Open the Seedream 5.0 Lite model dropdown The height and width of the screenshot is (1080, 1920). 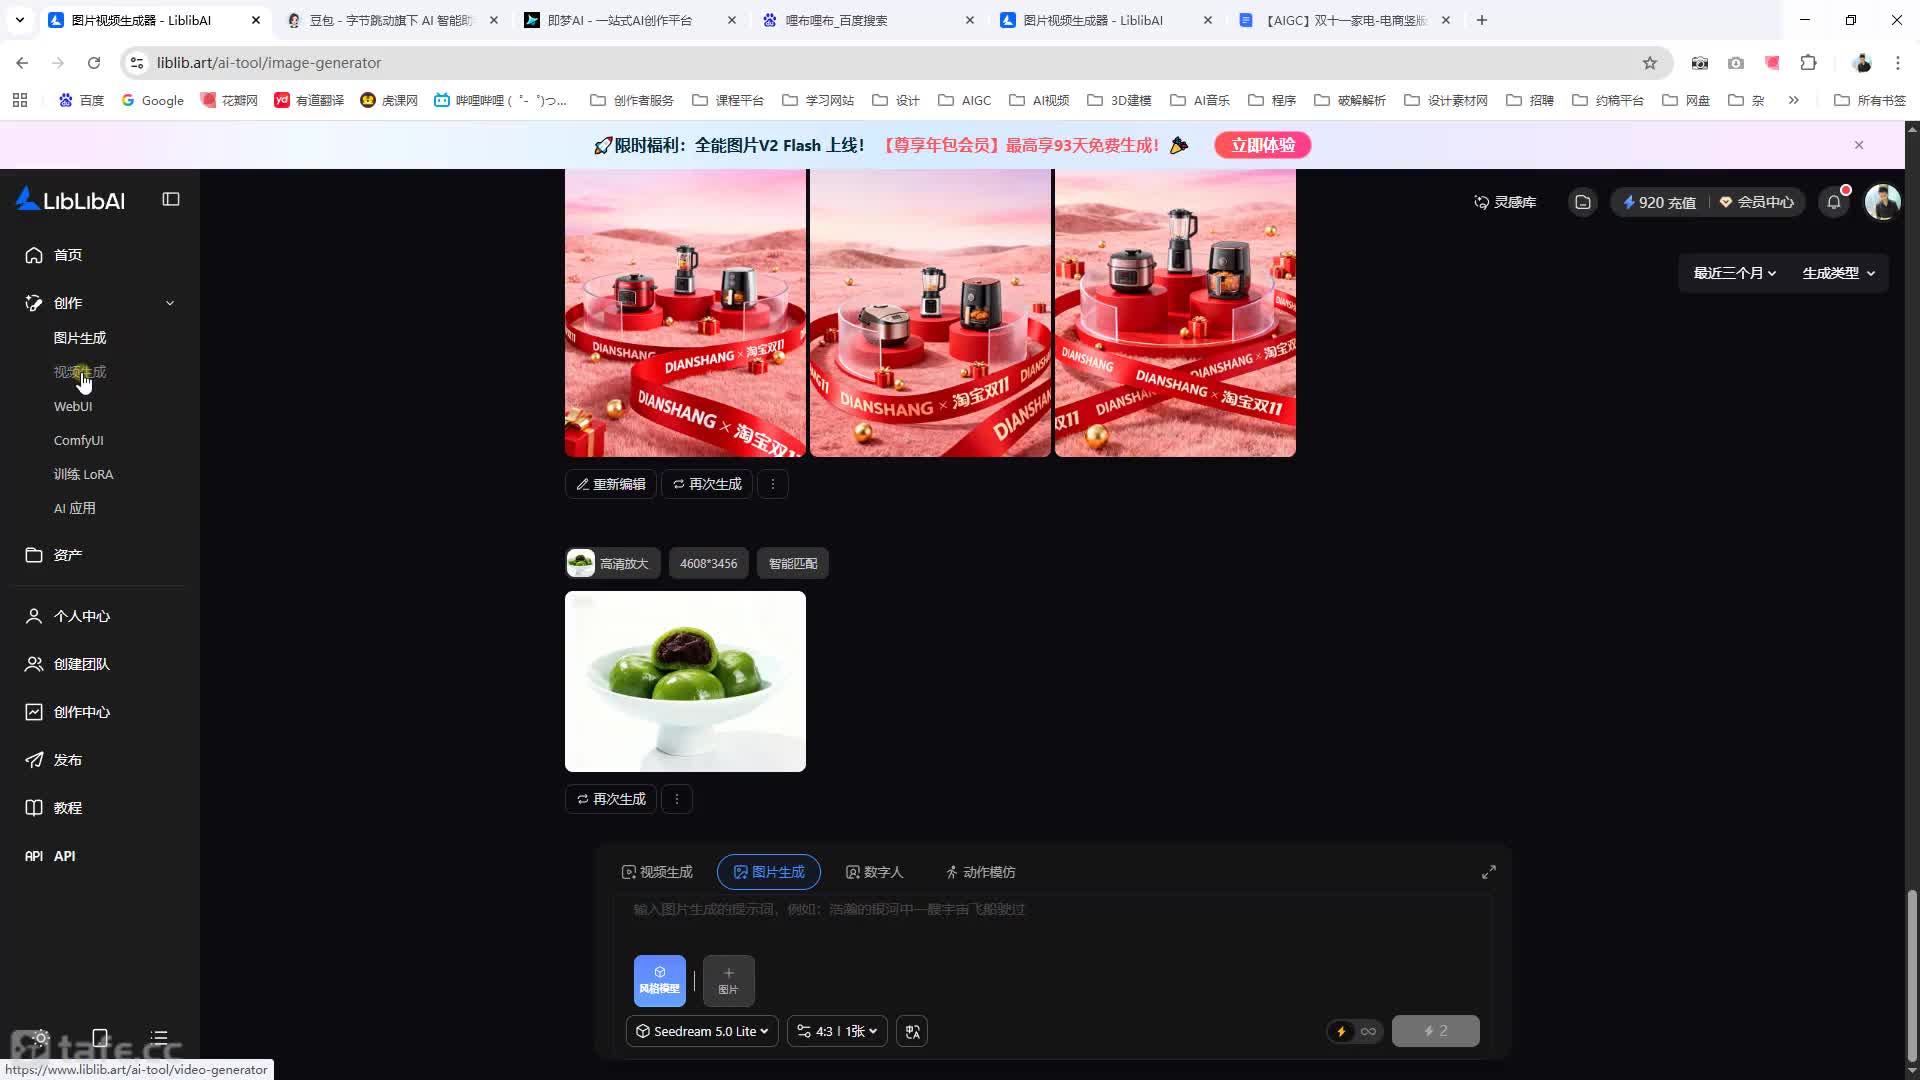[x=702, y=1031]
